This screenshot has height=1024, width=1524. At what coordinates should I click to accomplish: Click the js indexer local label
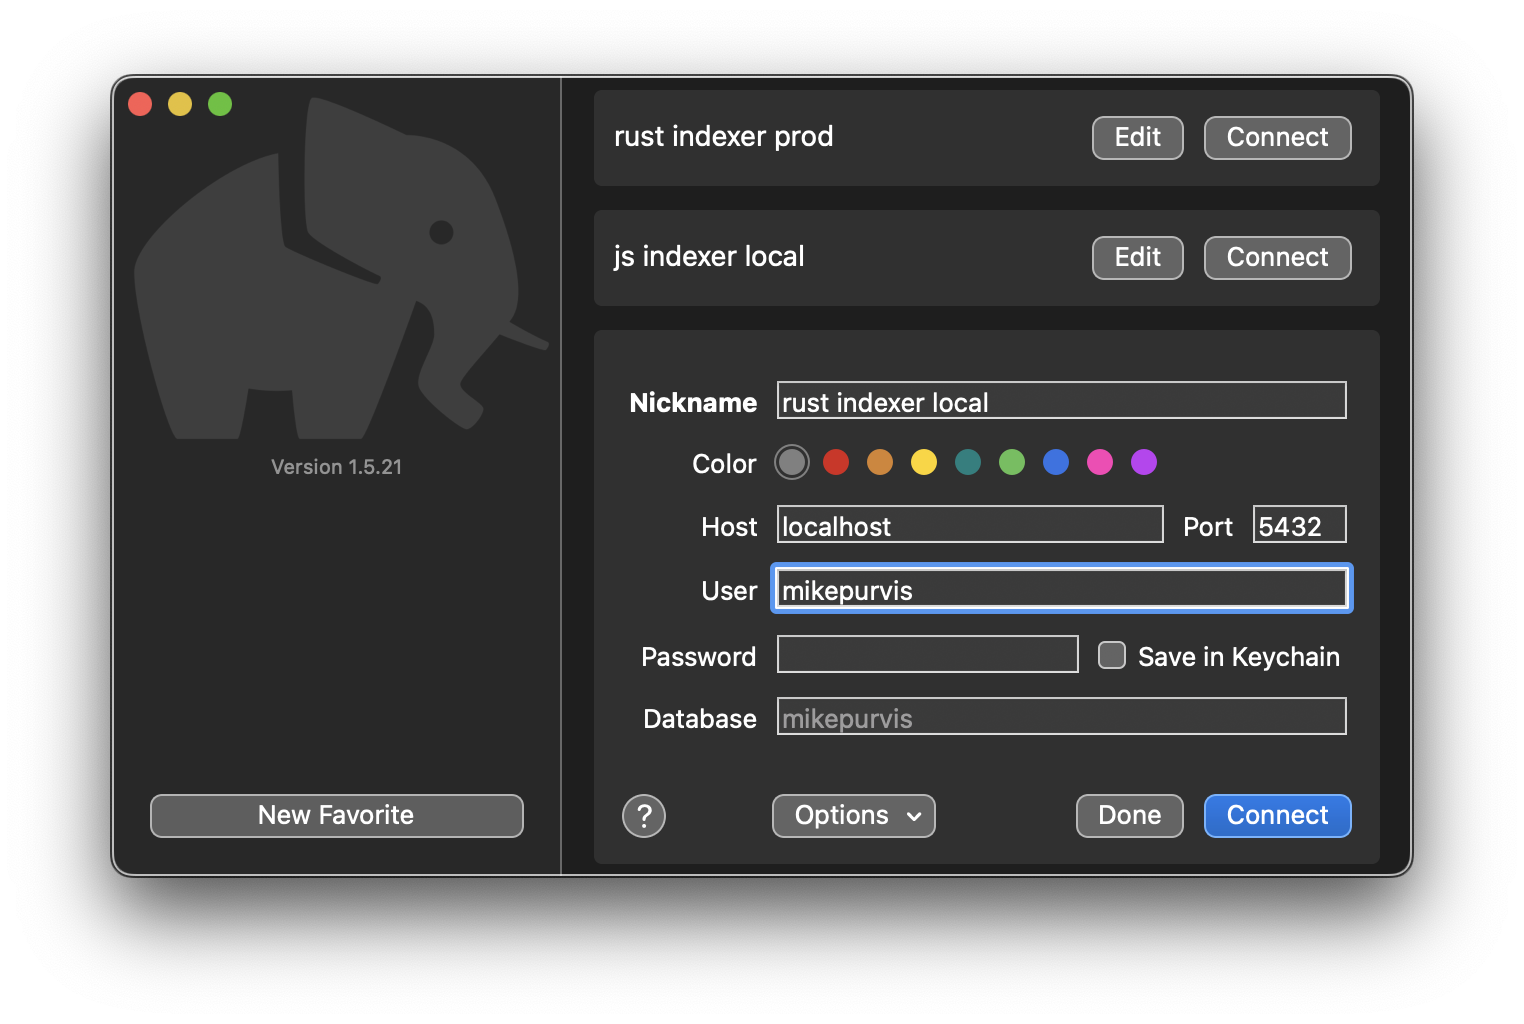[709, 257]
